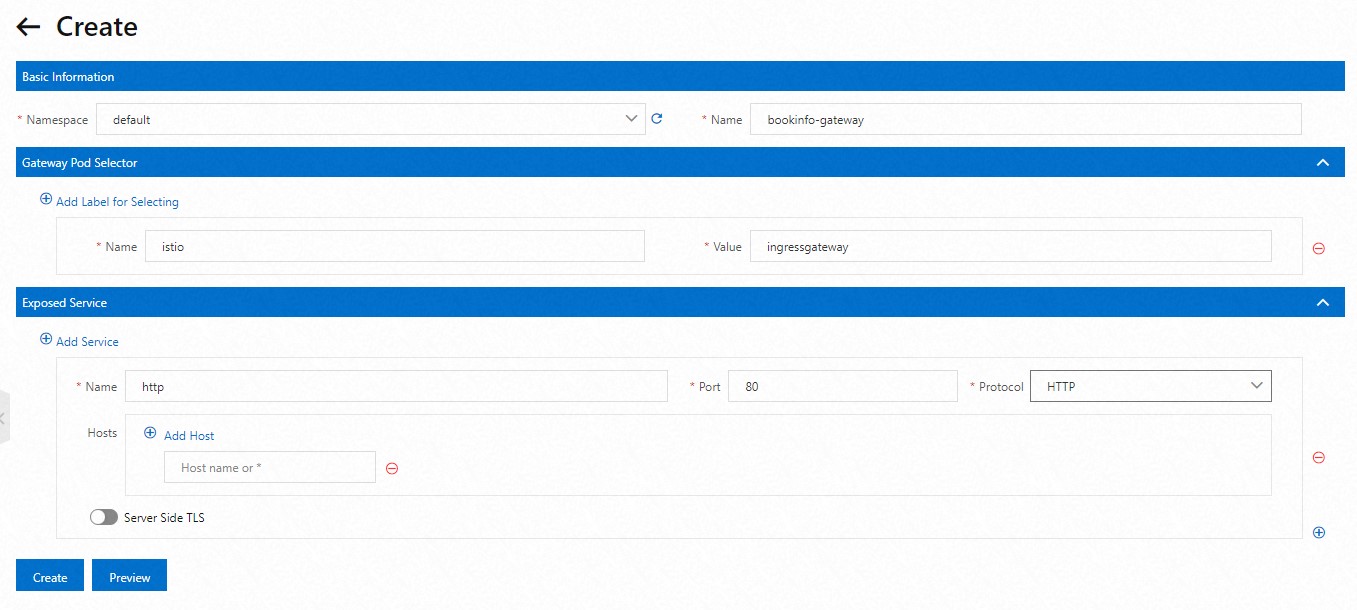Click the Add Service link
The image size is (1357, 610).
[x=87, y=342]
